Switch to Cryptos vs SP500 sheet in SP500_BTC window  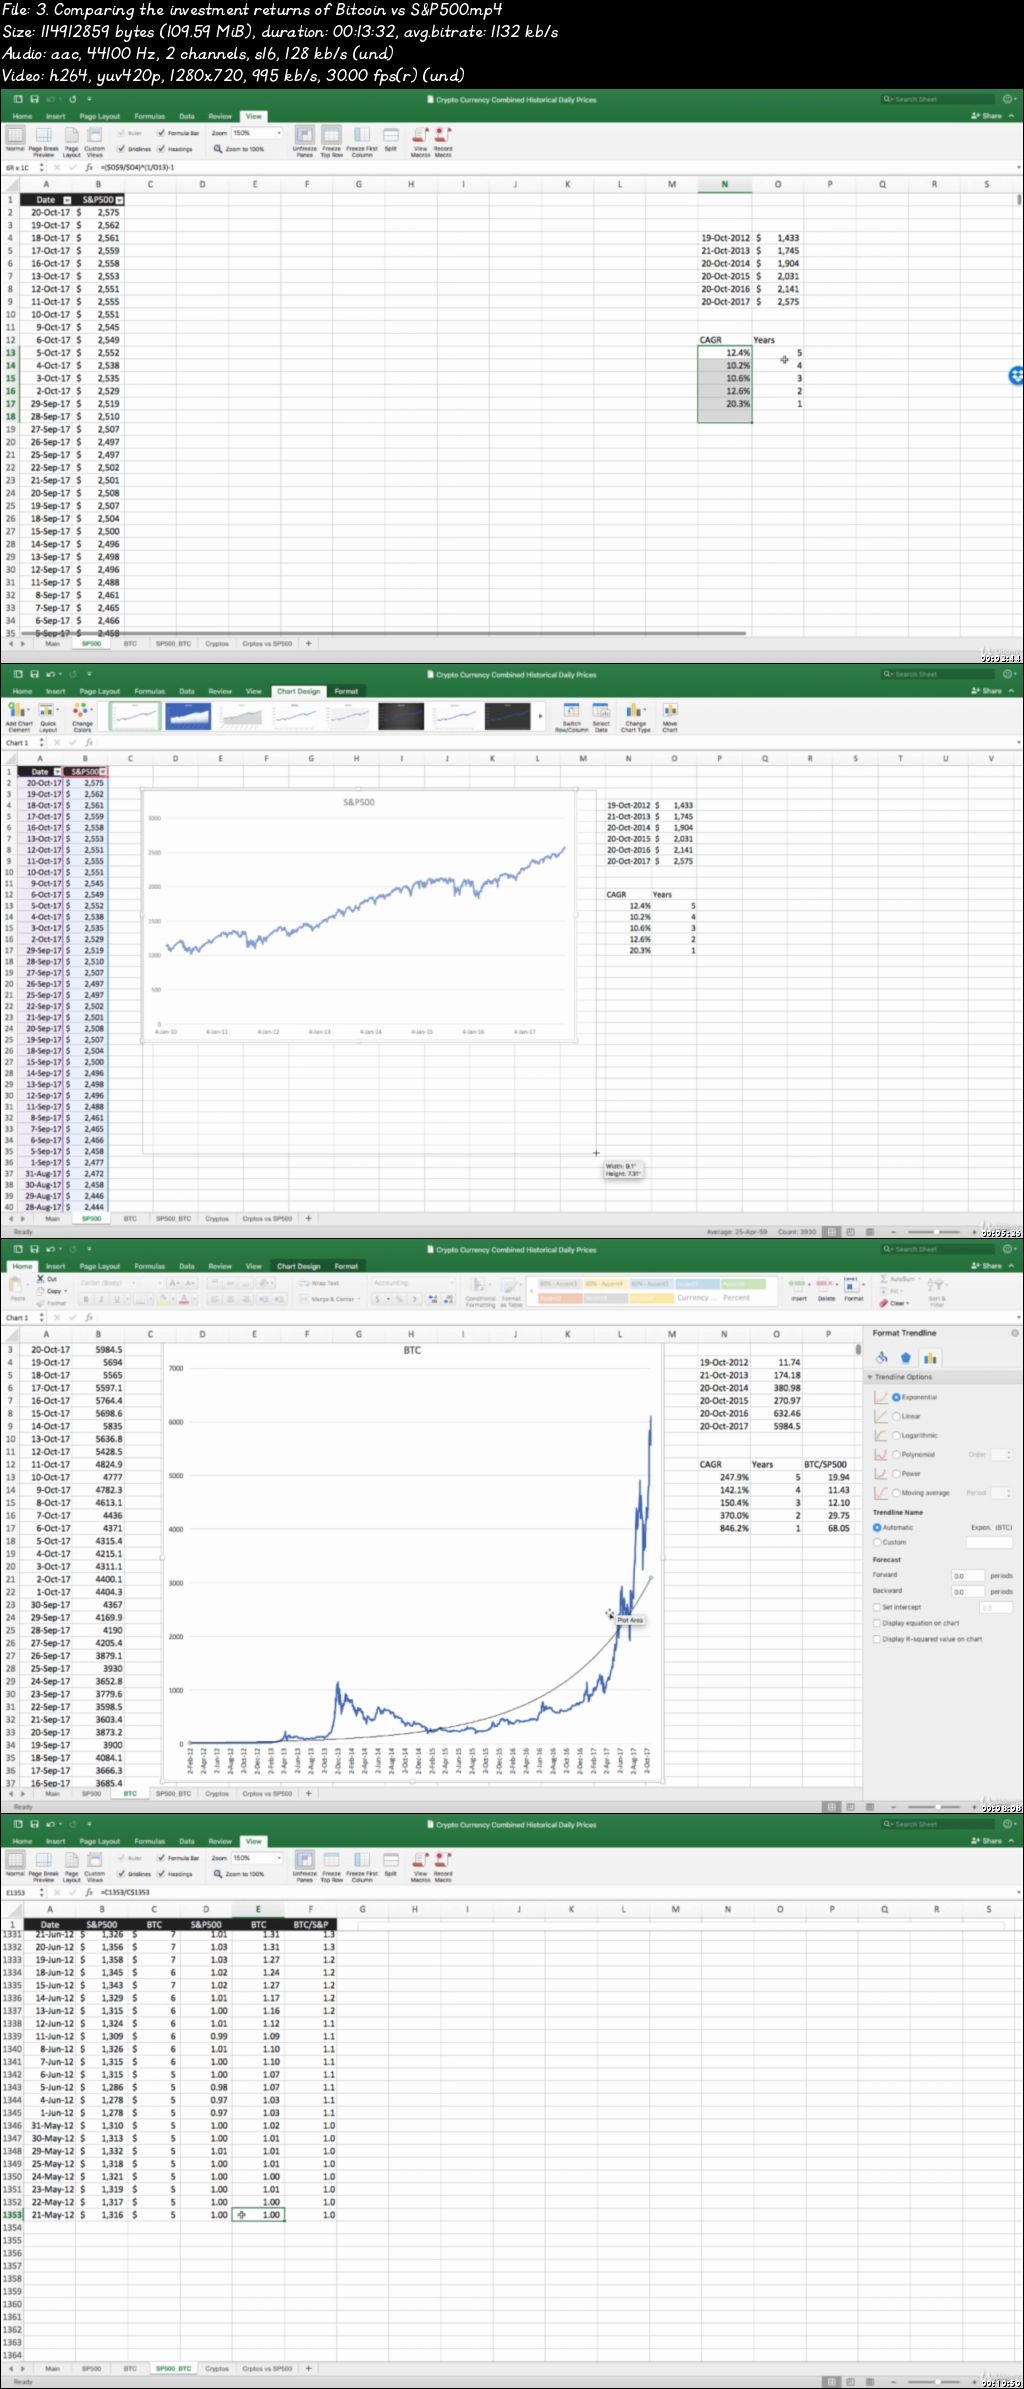[x=267, y=2368]
